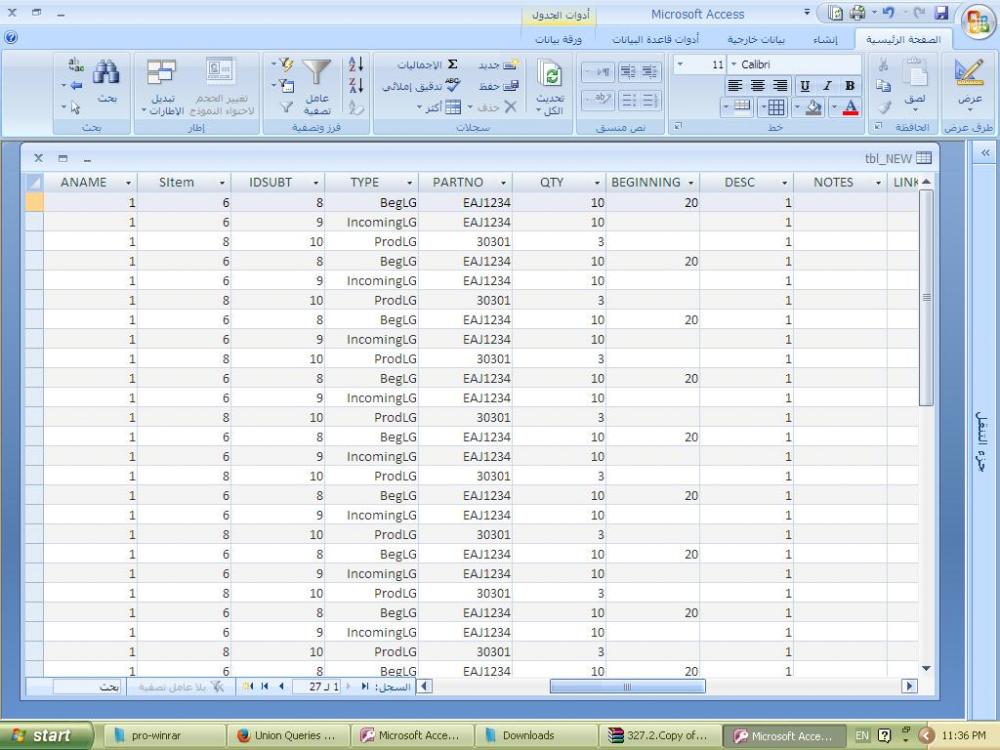Open the Calibri font name dropdown

pyautogui.click(x=682, y=65)
